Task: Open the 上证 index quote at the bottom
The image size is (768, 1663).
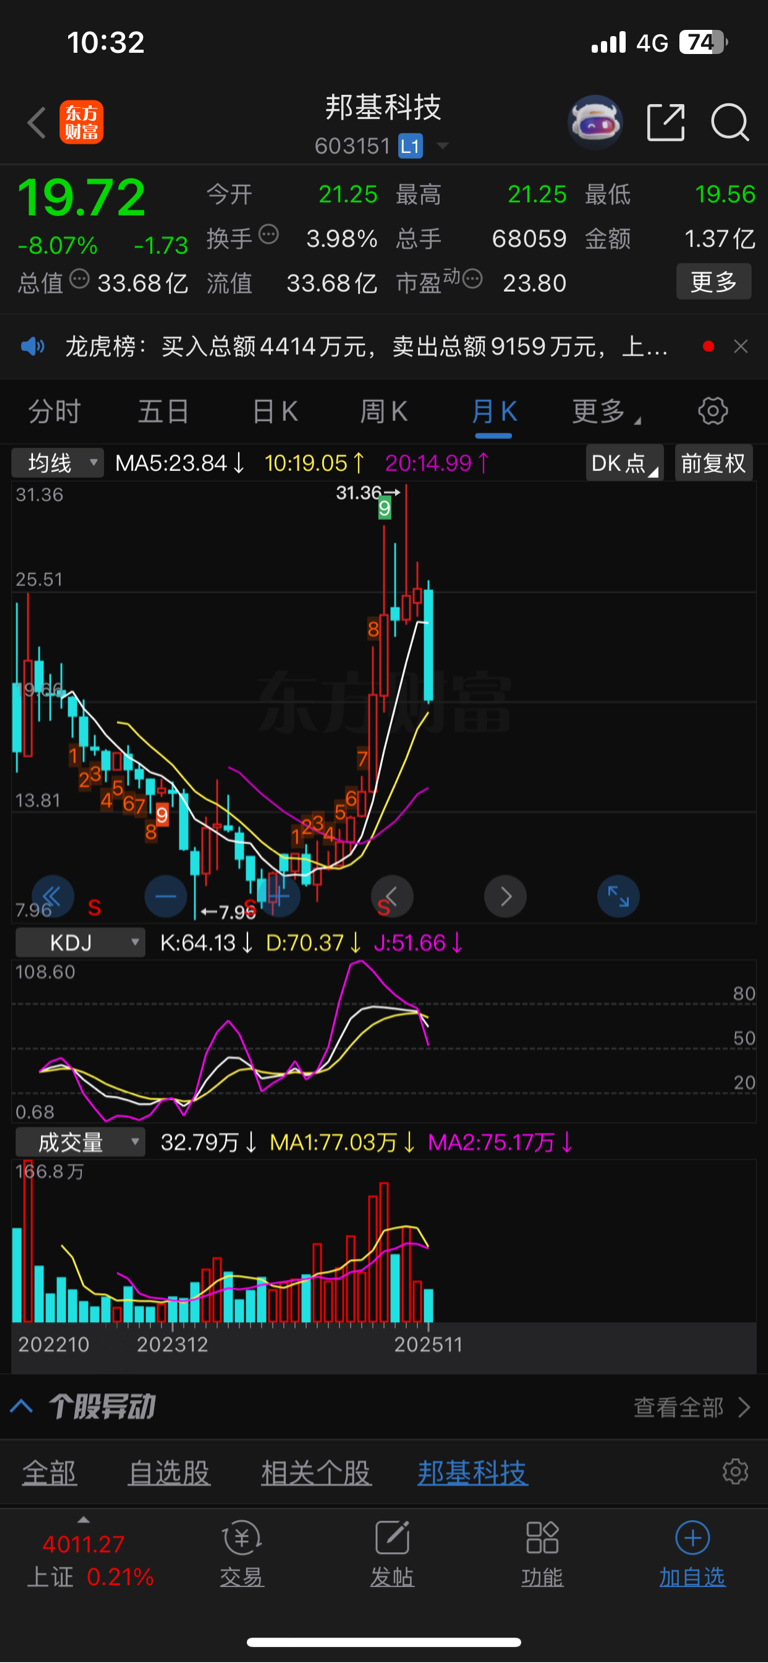Action: pyautogui.click(x=89, y=1561)
